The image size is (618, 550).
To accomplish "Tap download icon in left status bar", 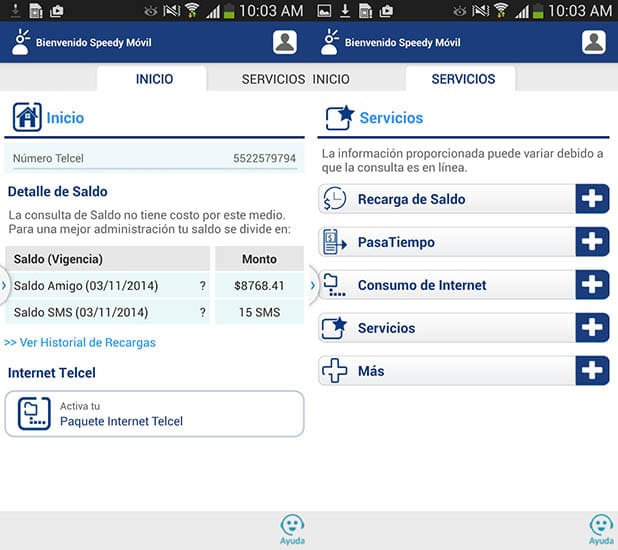I will pyautogui.click(x=15, y=11).
